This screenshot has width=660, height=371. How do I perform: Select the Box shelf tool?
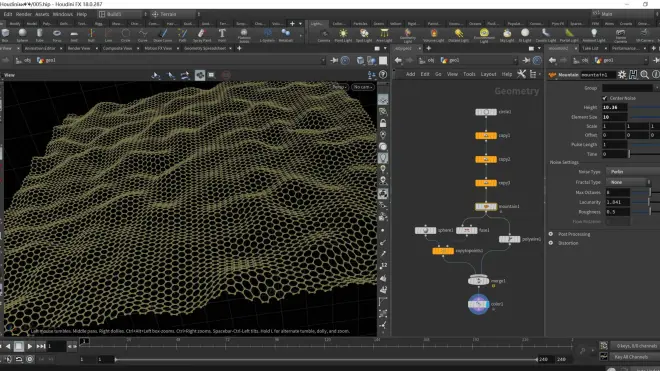pos(5,35)
